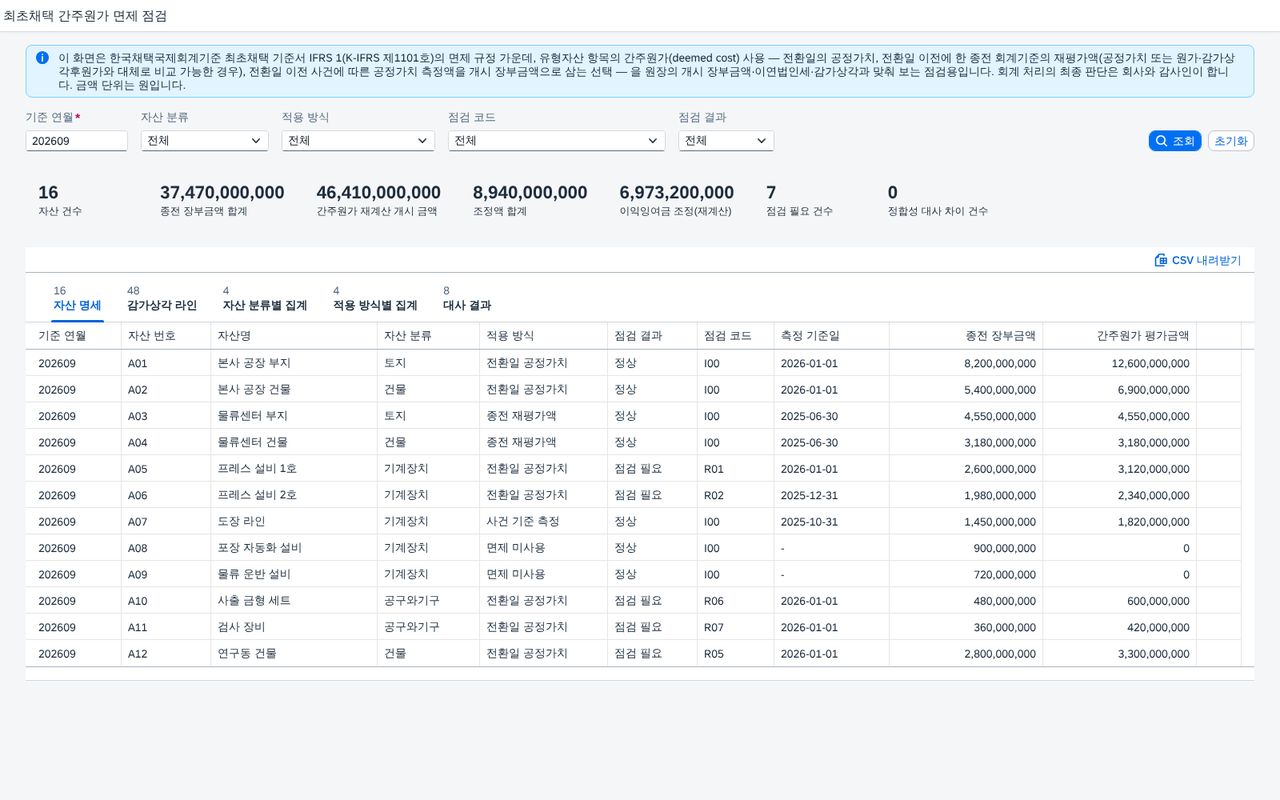Image resolution: width=1280 pixels, height=800 pixels.
Task: Click the 점검 필요 건수 summary value 7
Action: (x=771, y=192)
